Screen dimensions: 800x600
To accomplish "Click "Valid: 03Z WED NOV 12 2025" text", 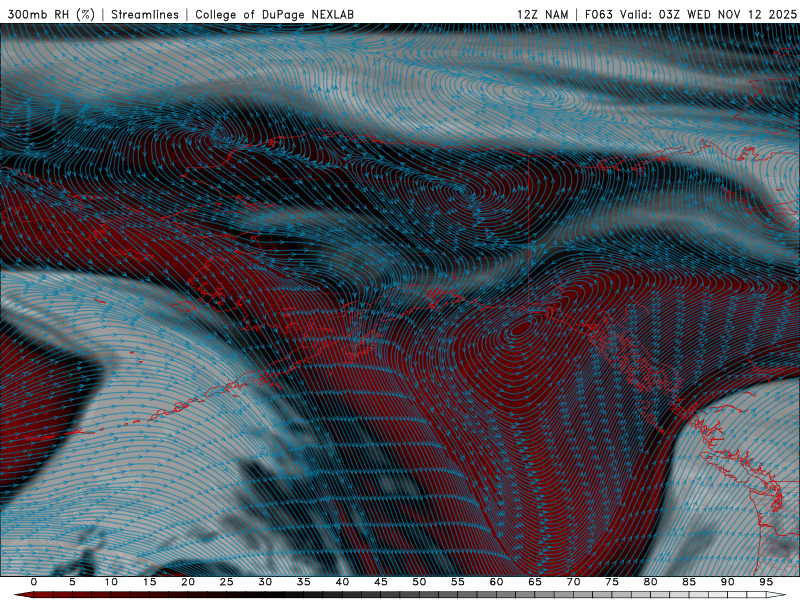I will point(708,14).
